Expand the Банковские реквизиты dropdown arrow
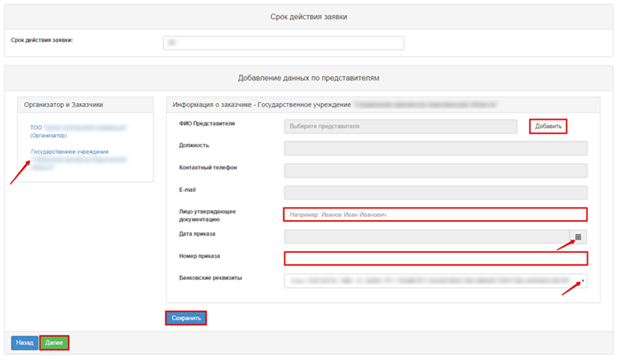Viewport: 624px width, 360px height. [x=583, y=281]
